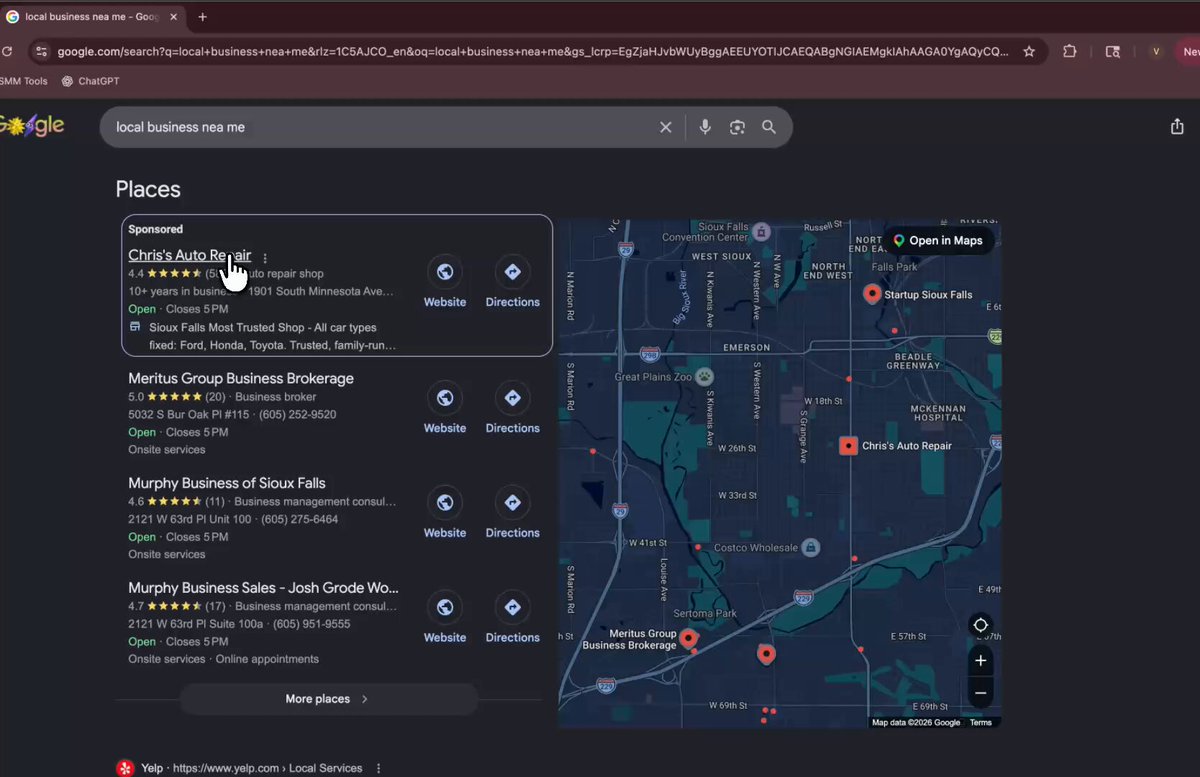Click the Chris's Auto Repair map marker
The height and width of the screenshot is (777, 1200).
848,446
